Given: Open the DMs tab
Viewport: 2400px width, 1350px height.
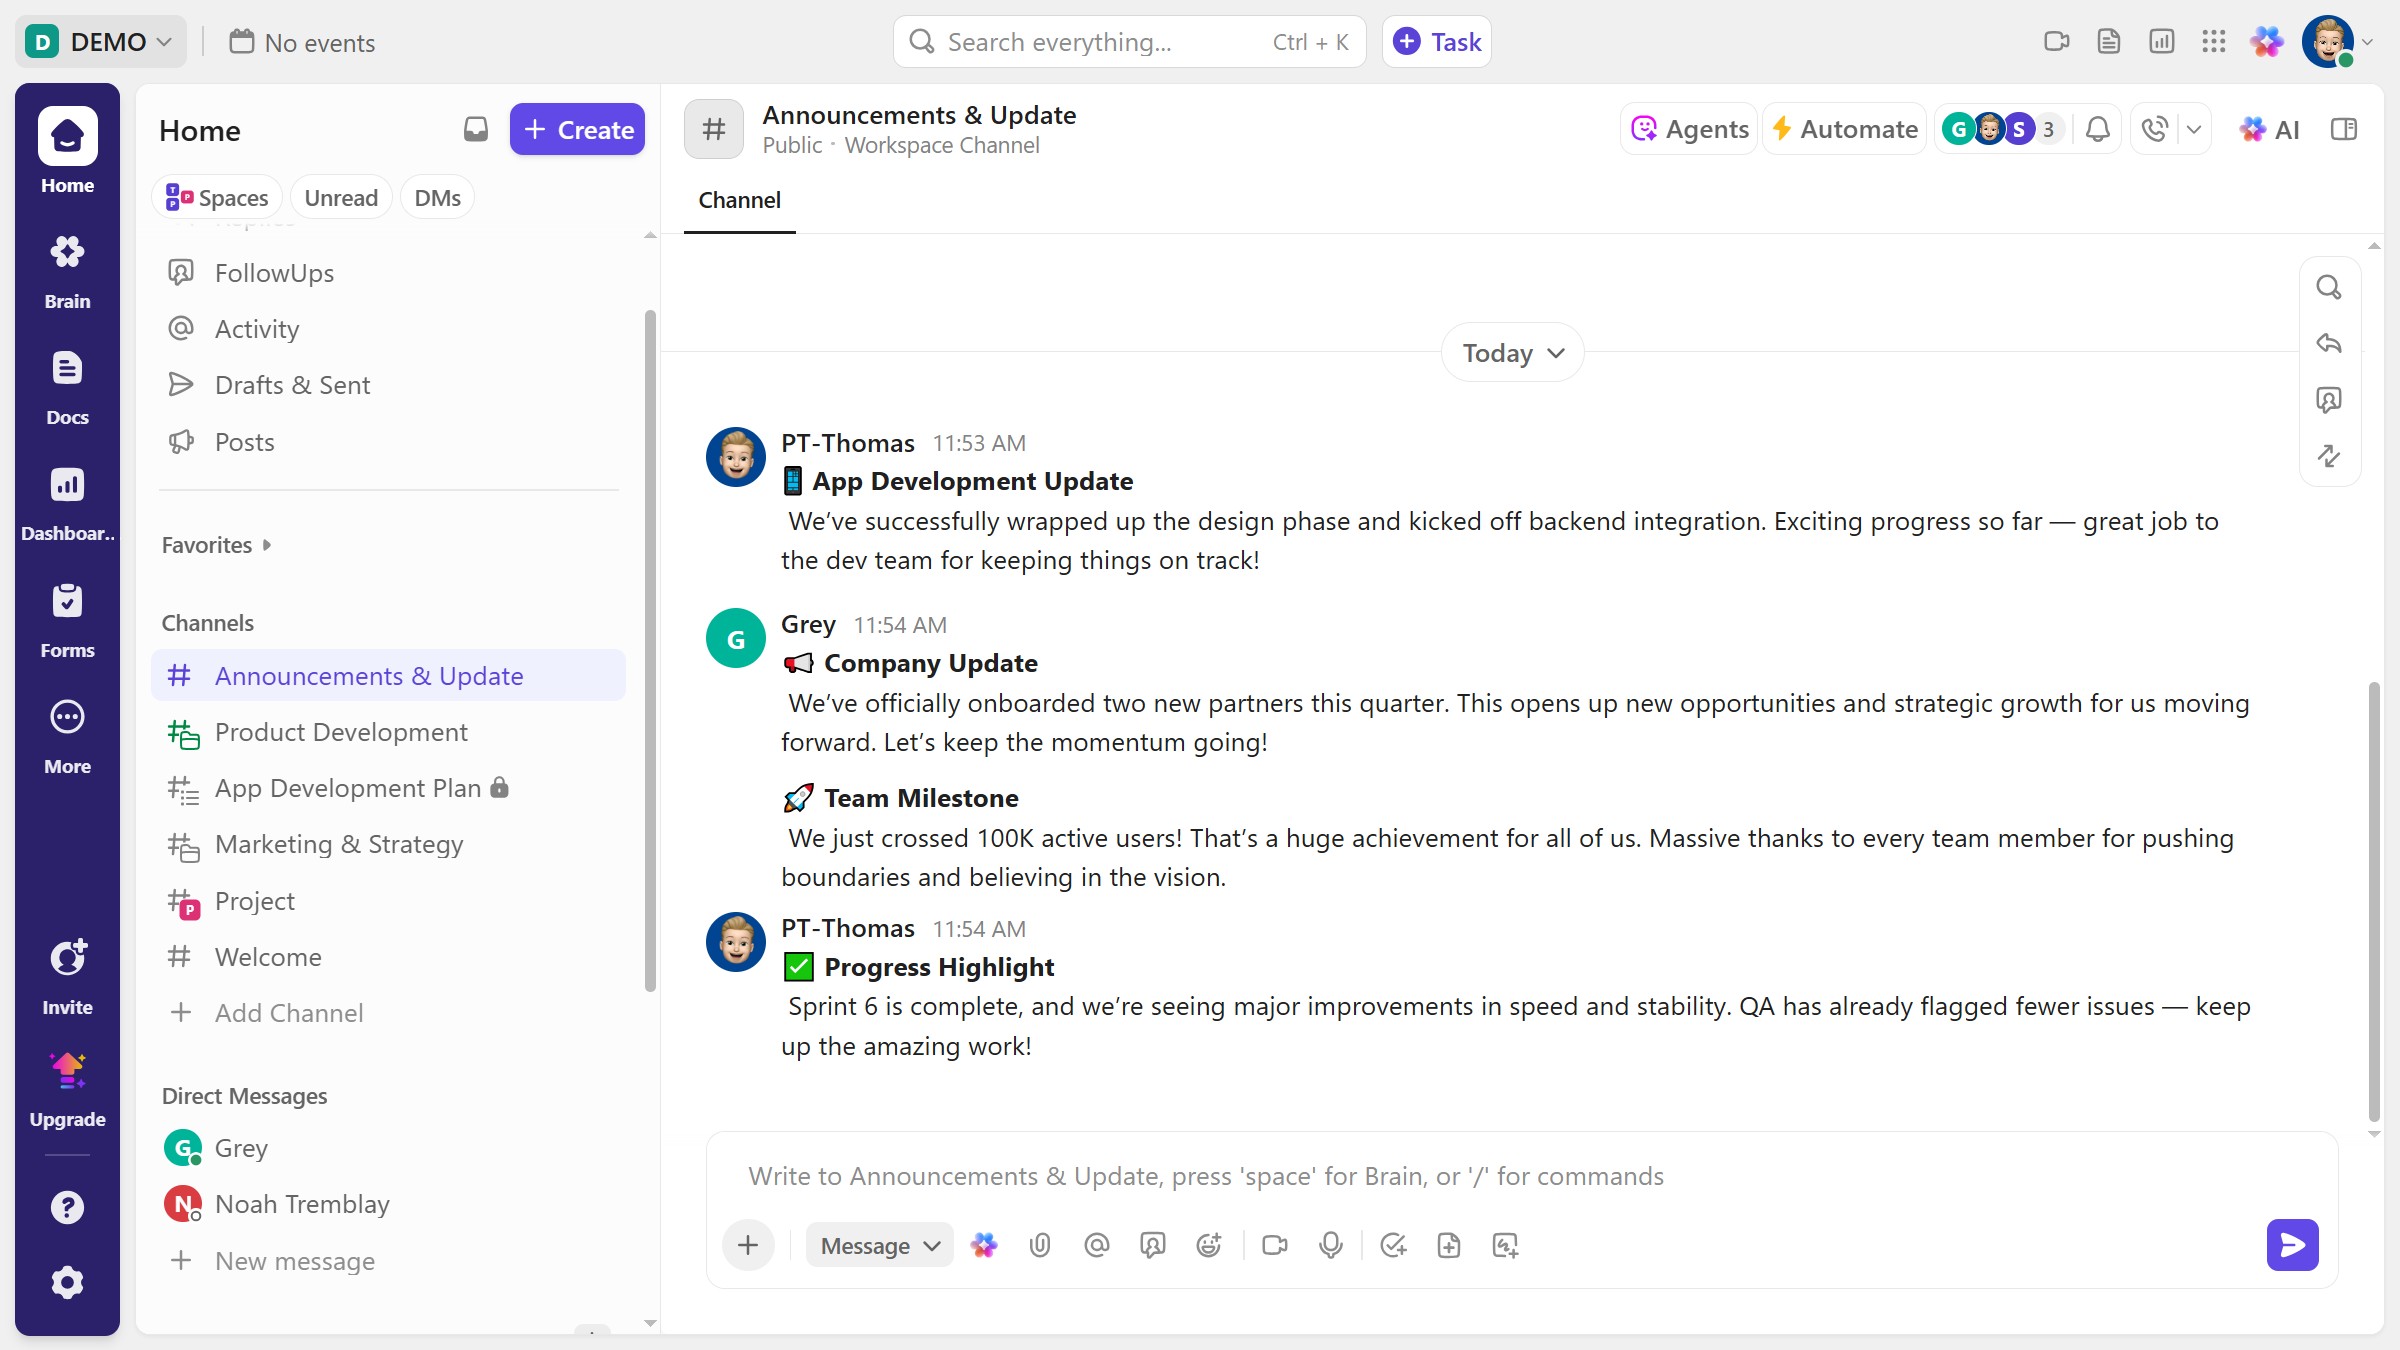Looking at the screenshot, I should click(x=437, y=197).
